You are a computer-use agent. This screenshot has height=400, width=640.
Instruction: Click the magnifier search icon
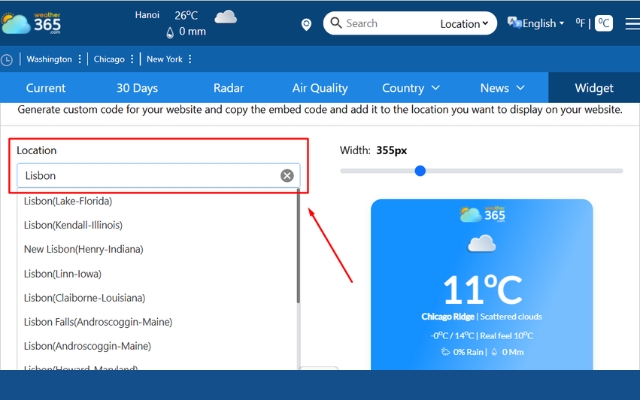[336, 23]
